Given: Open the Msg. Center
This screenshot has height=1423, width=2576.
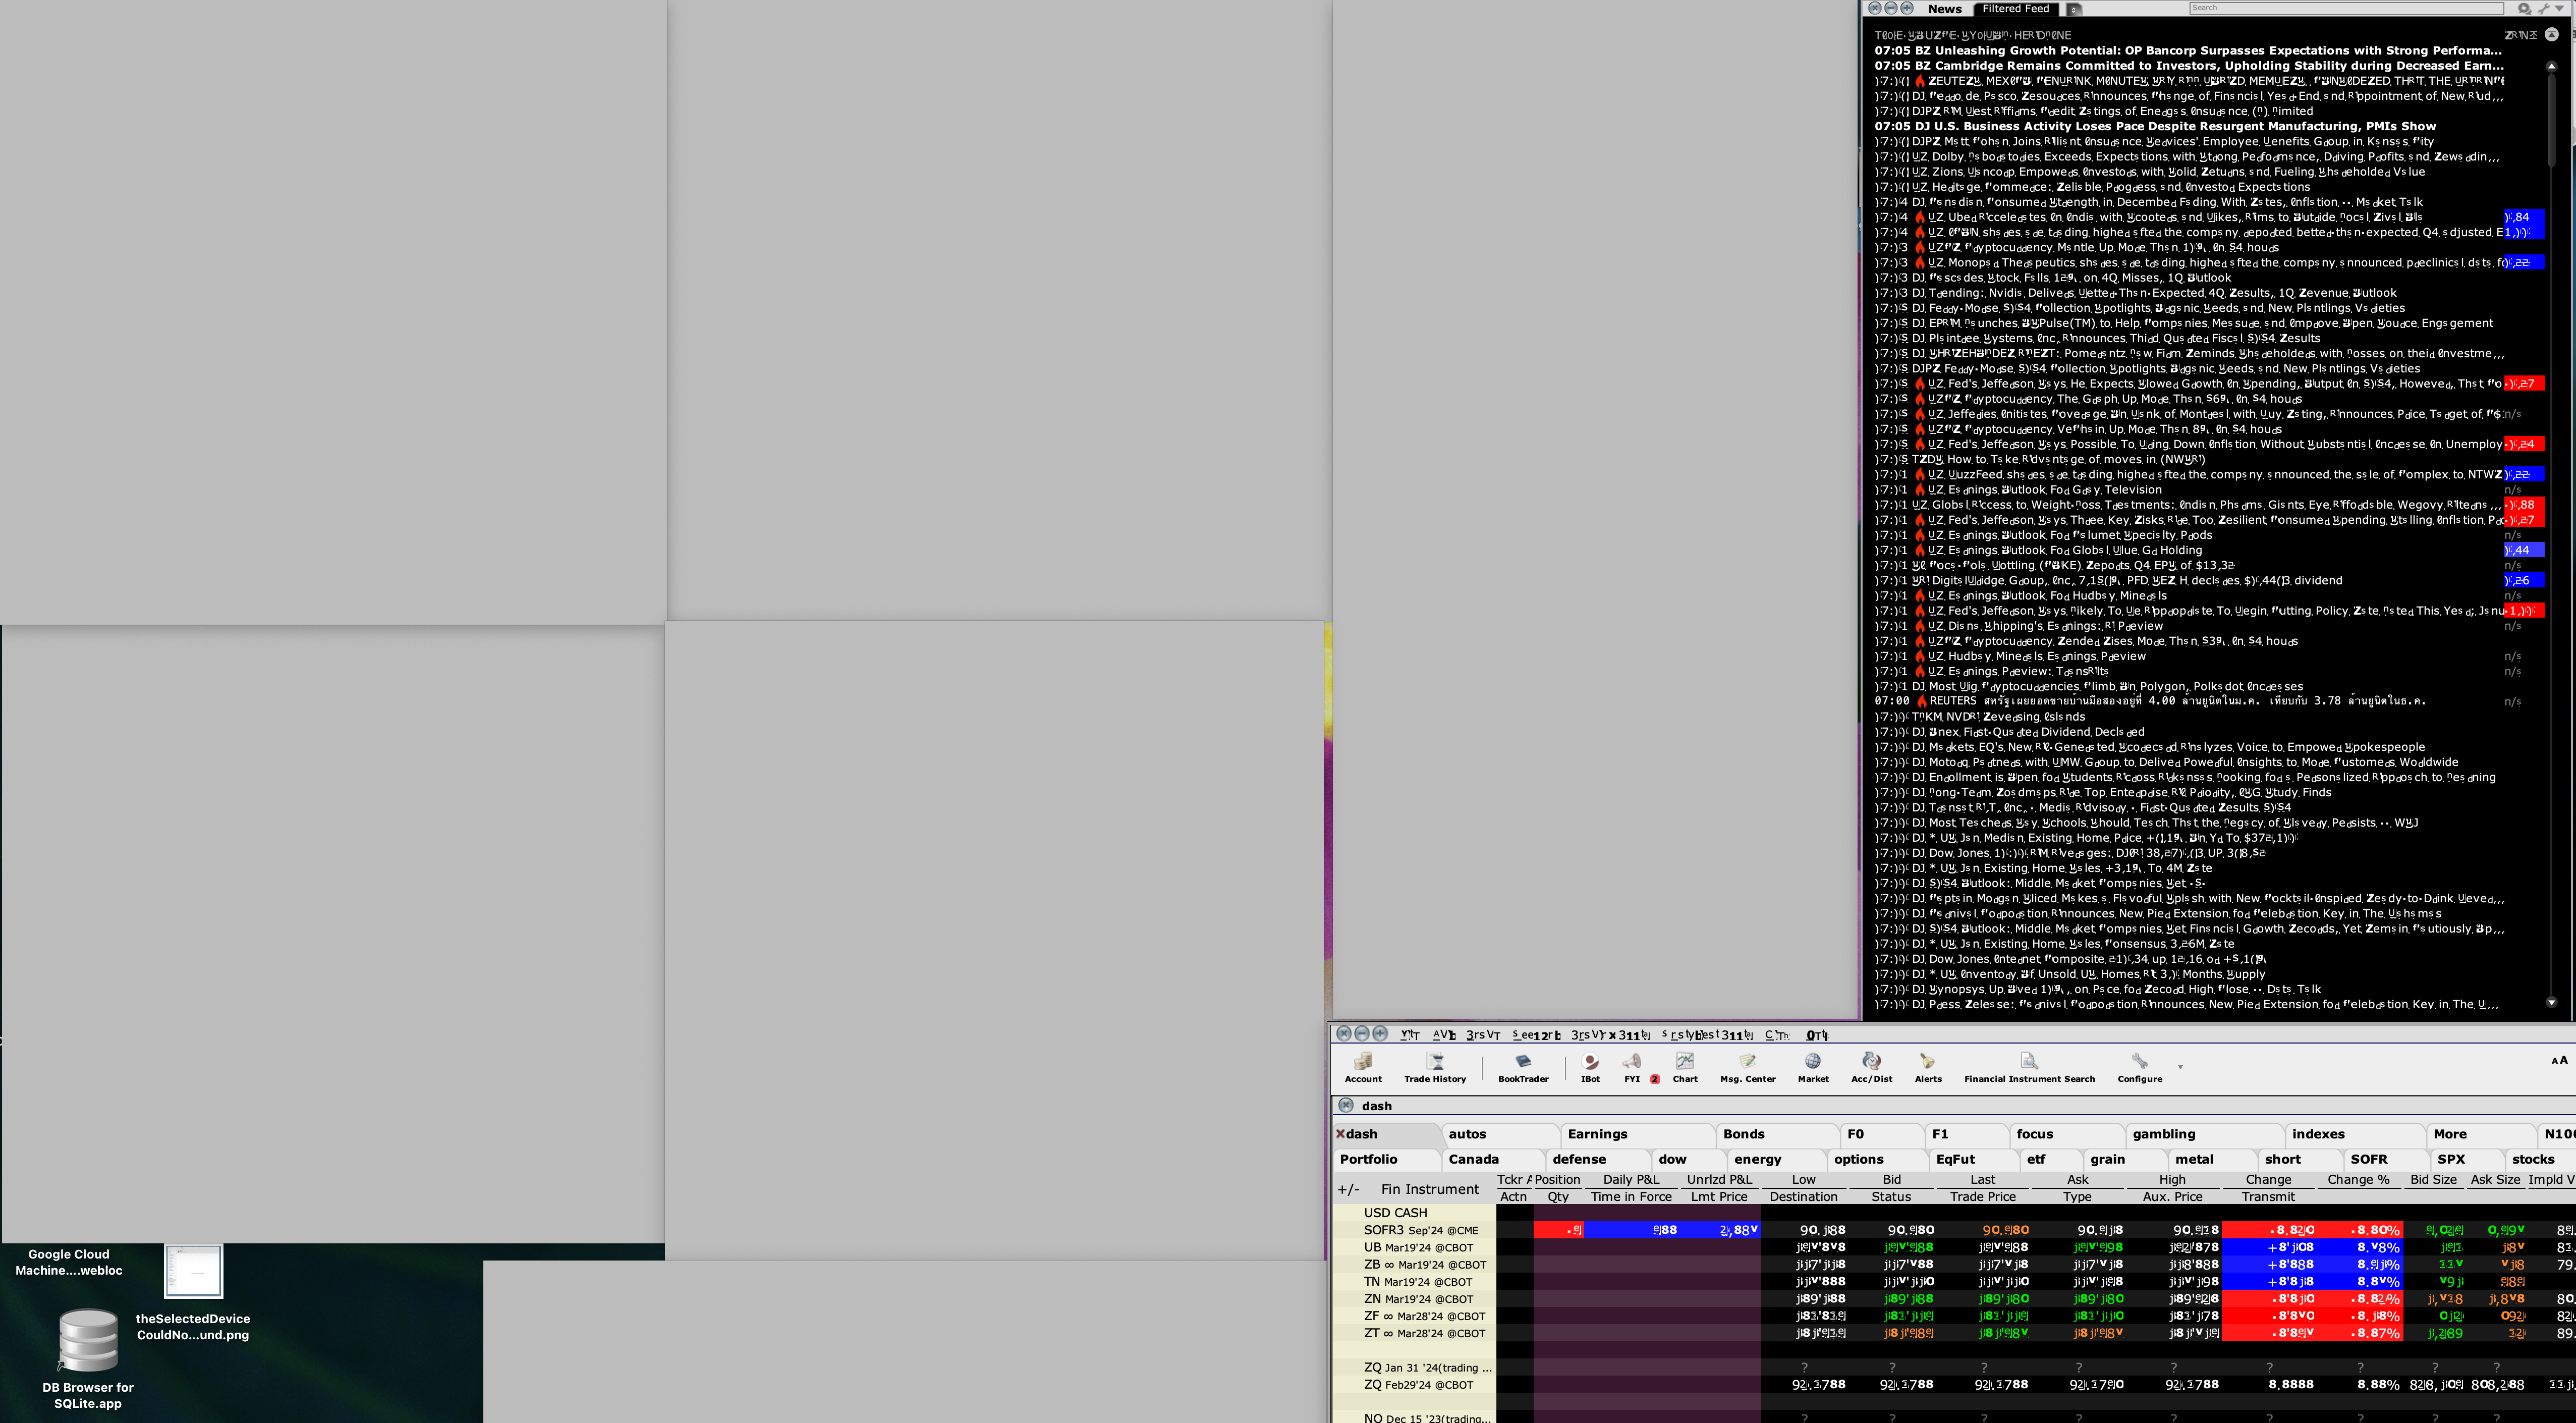Looking at the screenshot, I should [1747, 1066].
